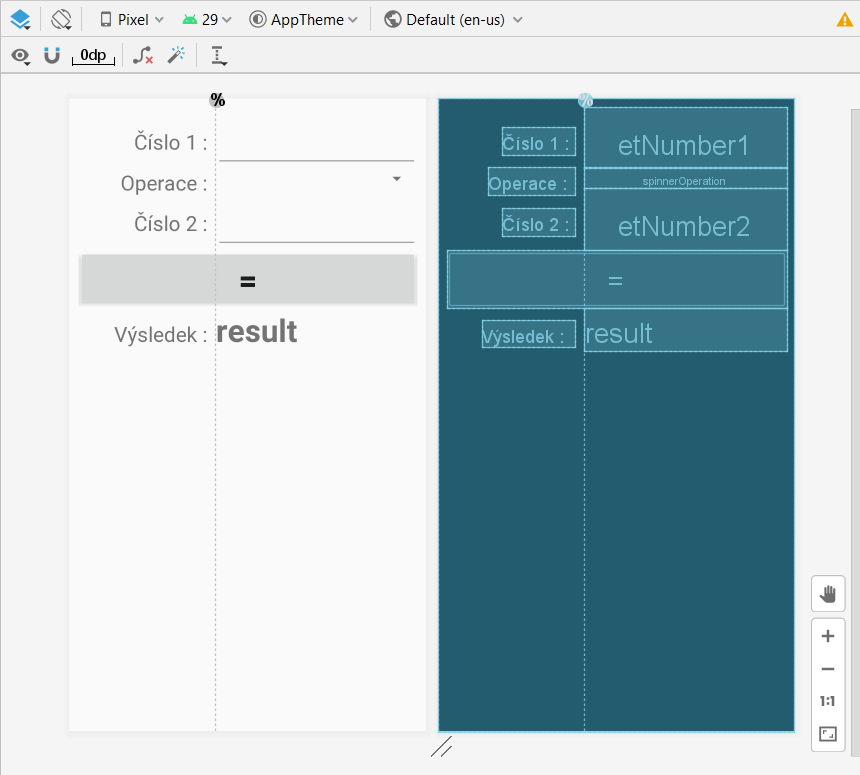860x775 pixels.
Task: Open the Default (en-us) locale menu
Action: 453,20
